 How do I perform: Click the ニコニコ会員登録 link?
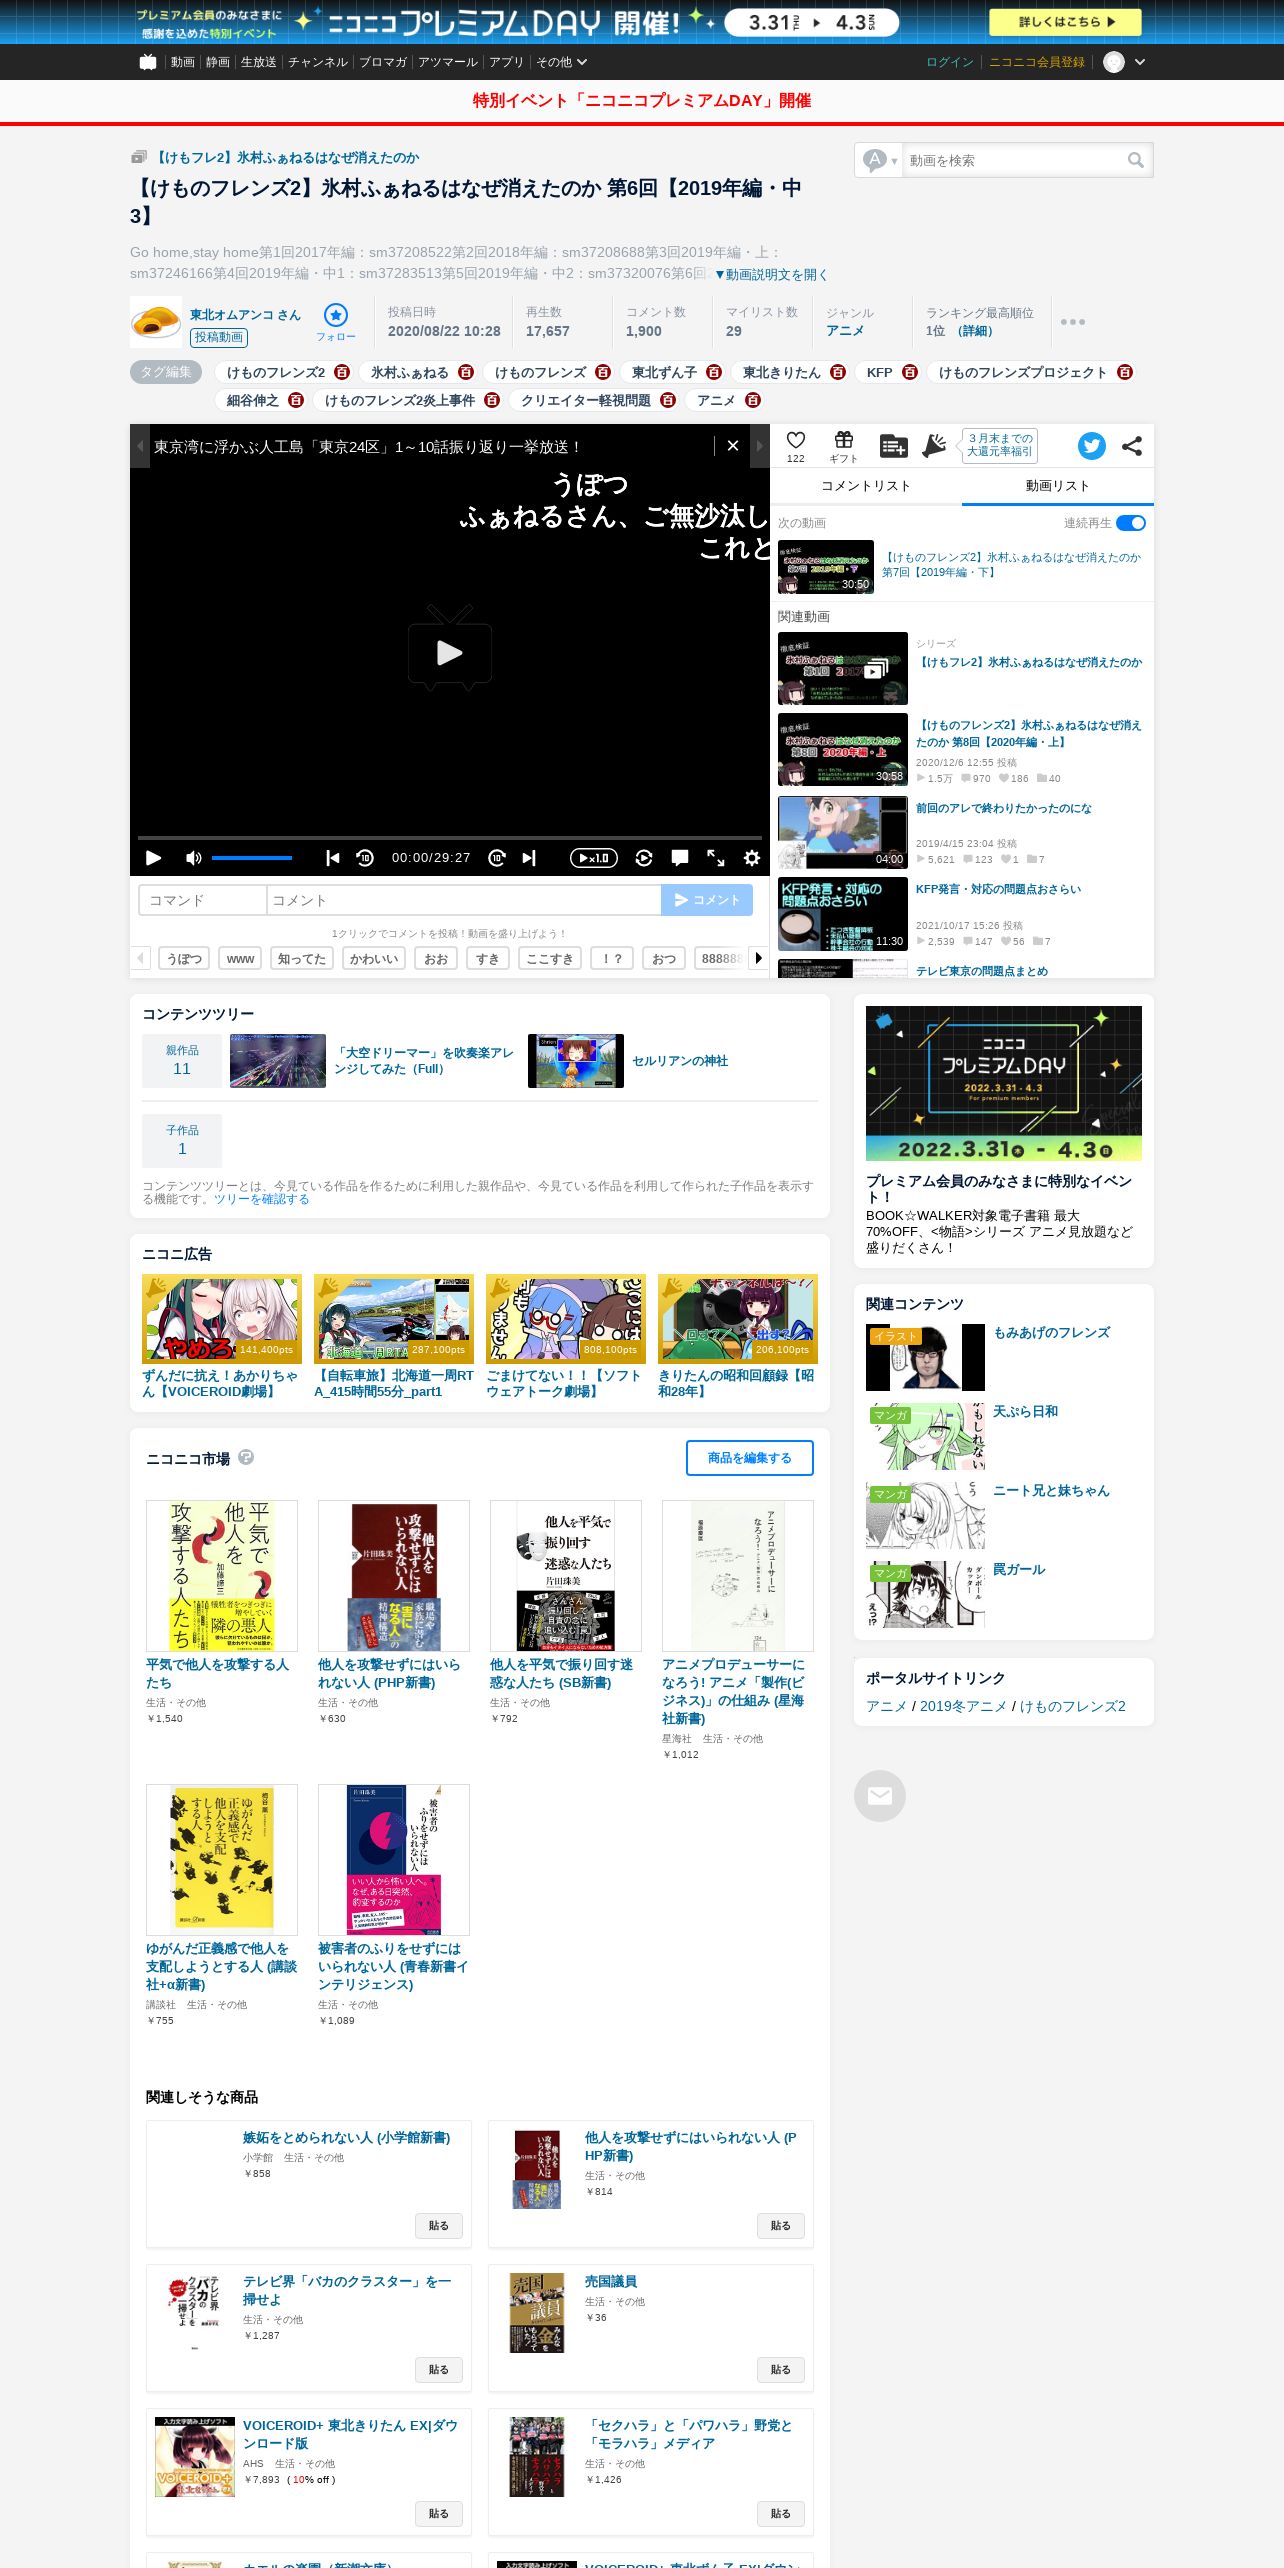pos(1037,62)
